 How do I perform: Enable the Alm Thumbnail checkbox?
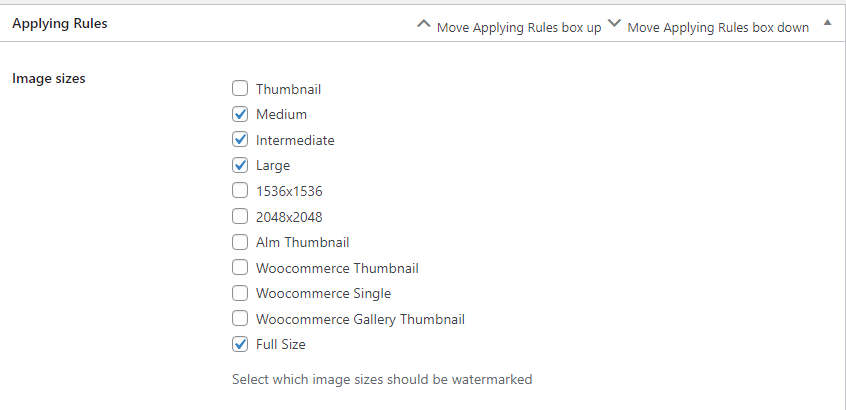tap(240, 242)
